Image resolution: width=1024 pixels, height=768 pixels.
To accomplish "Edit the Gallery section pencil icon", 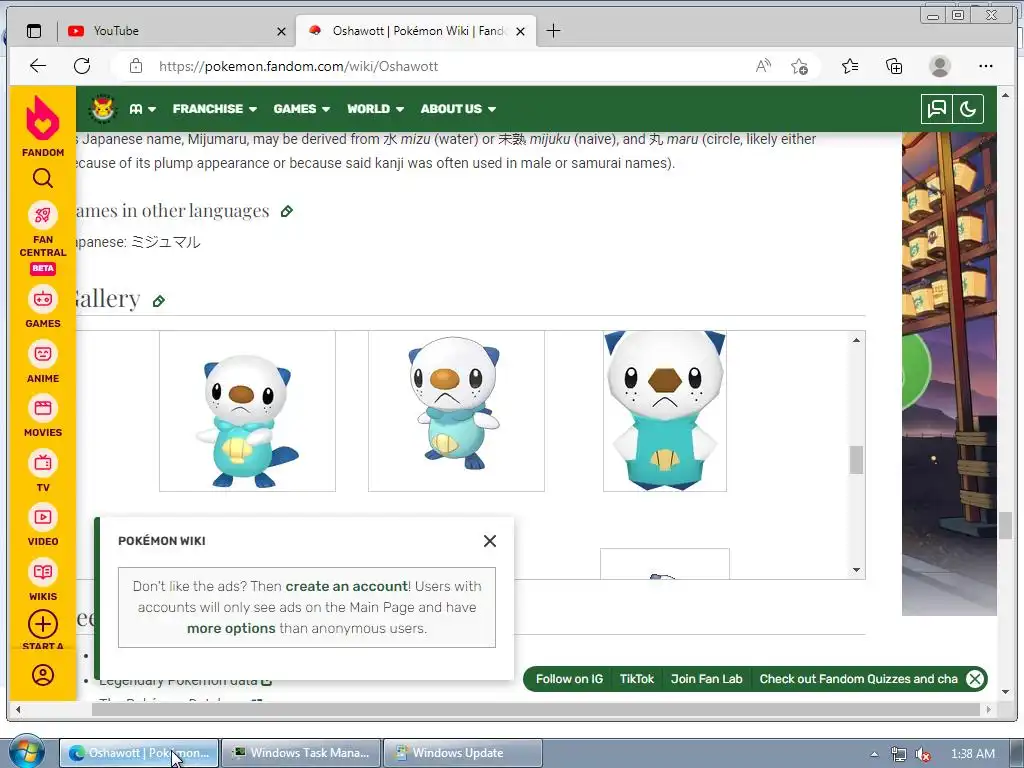I will [158, 300].
